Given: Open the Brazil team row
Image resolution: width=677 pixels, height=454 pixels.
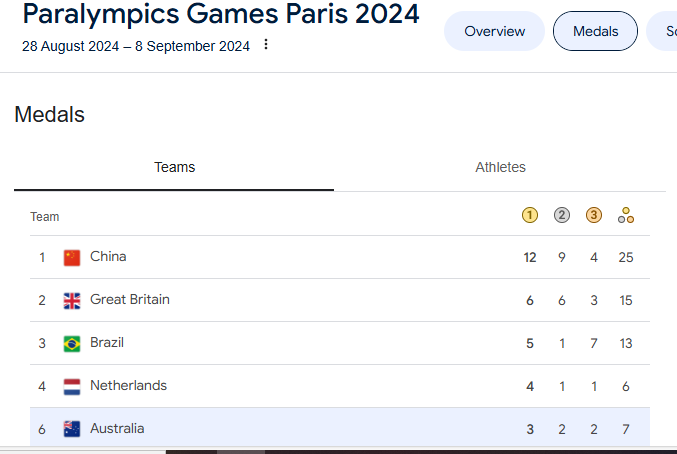Looking at the screenshot, I should tap(340, 344).
